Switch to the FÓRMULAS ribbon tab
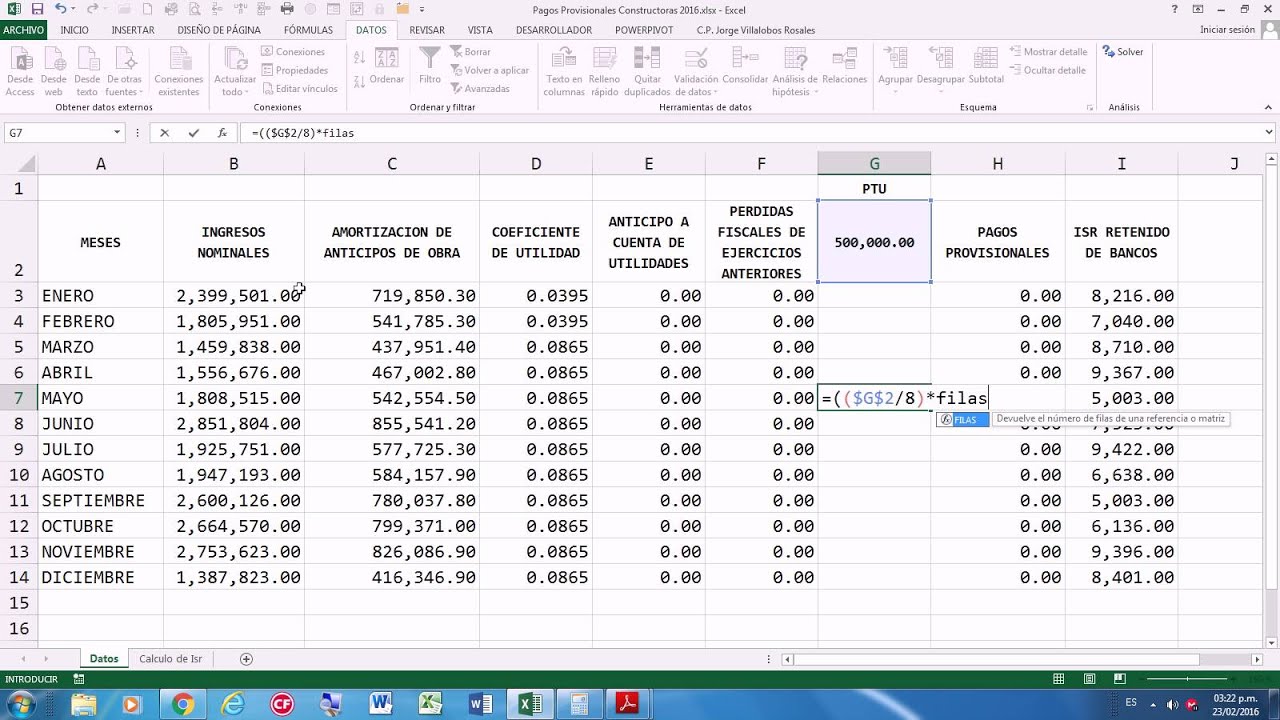1280x720 pixels. click(308, 30)
